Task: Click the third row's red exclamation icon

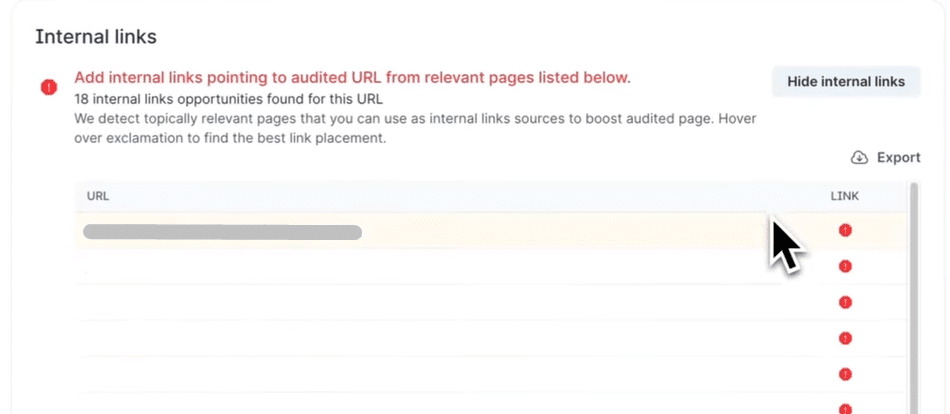Action: [845, 302]
